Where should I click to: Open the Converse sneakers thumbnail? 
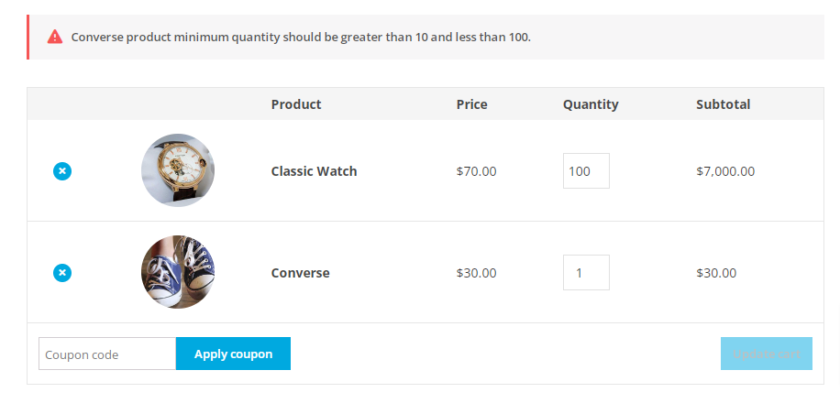pos(178,272)
